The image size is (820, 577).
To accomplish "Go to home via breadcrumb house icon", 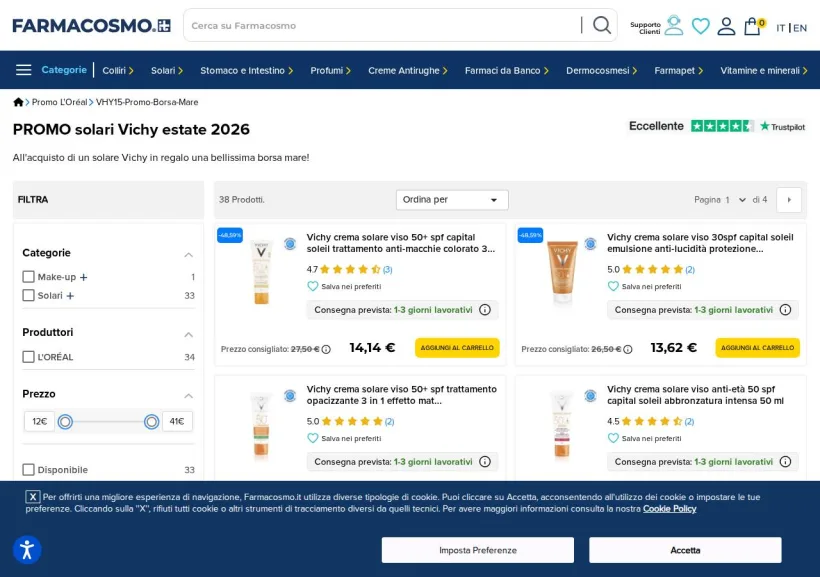I will pyautogui.click(x=18, y=102).
